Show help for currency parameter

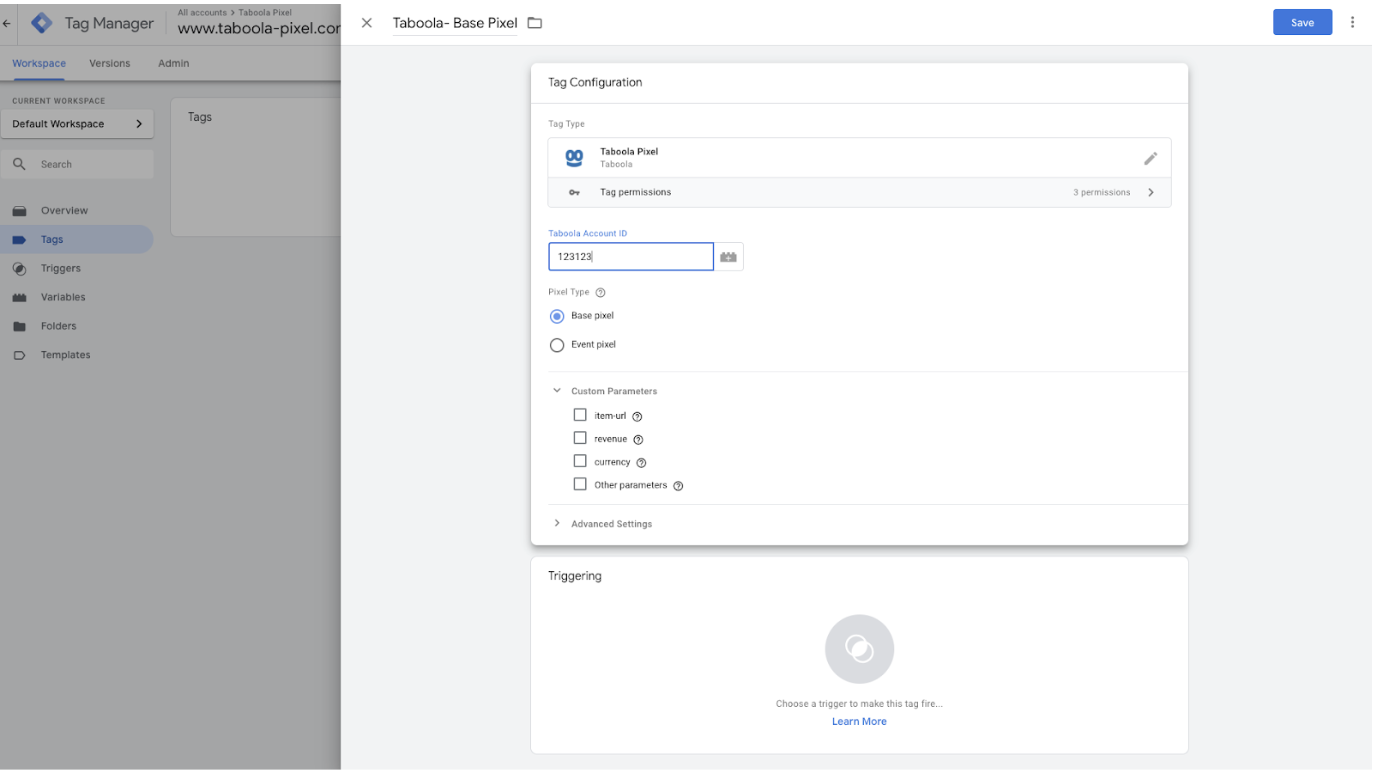pyautogui.click(x=641, y=463)
